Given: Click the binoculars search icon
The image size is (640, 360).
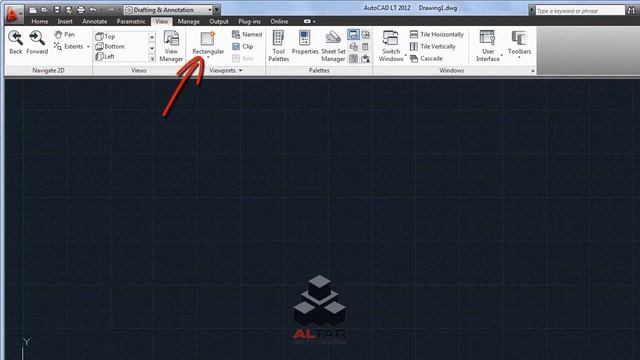Looking at the screenshot, I should (x=631, y=11).
